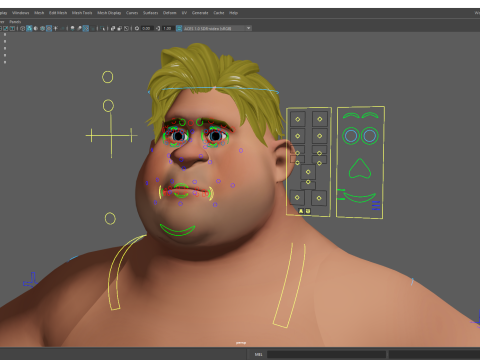Click yellow A button under slider panel

coord(301,211)
